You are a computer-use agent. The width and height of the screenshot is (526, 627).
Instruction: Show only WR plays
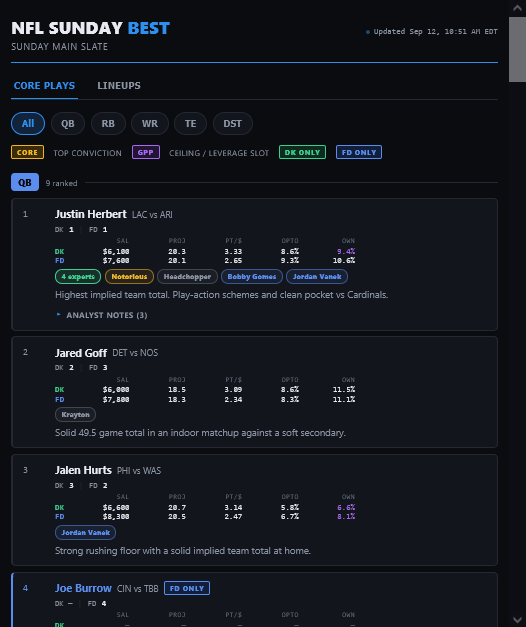pos(150,124)
